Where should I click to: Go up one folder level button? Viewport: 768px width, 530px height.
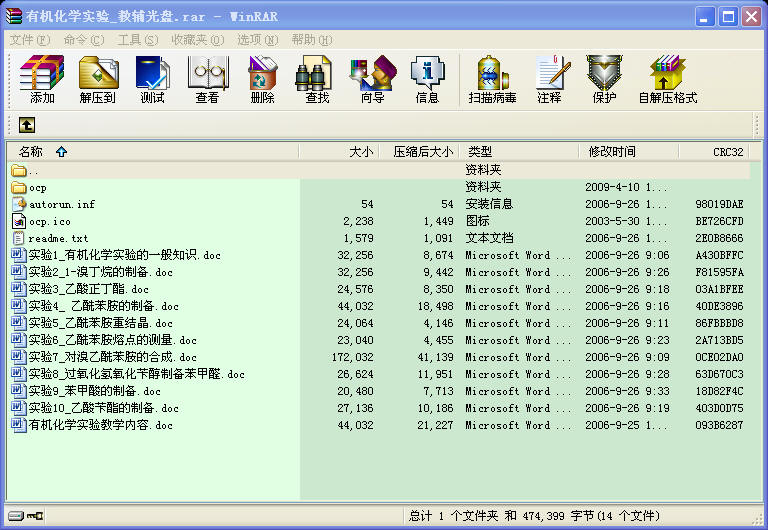[x=27, y=125]
